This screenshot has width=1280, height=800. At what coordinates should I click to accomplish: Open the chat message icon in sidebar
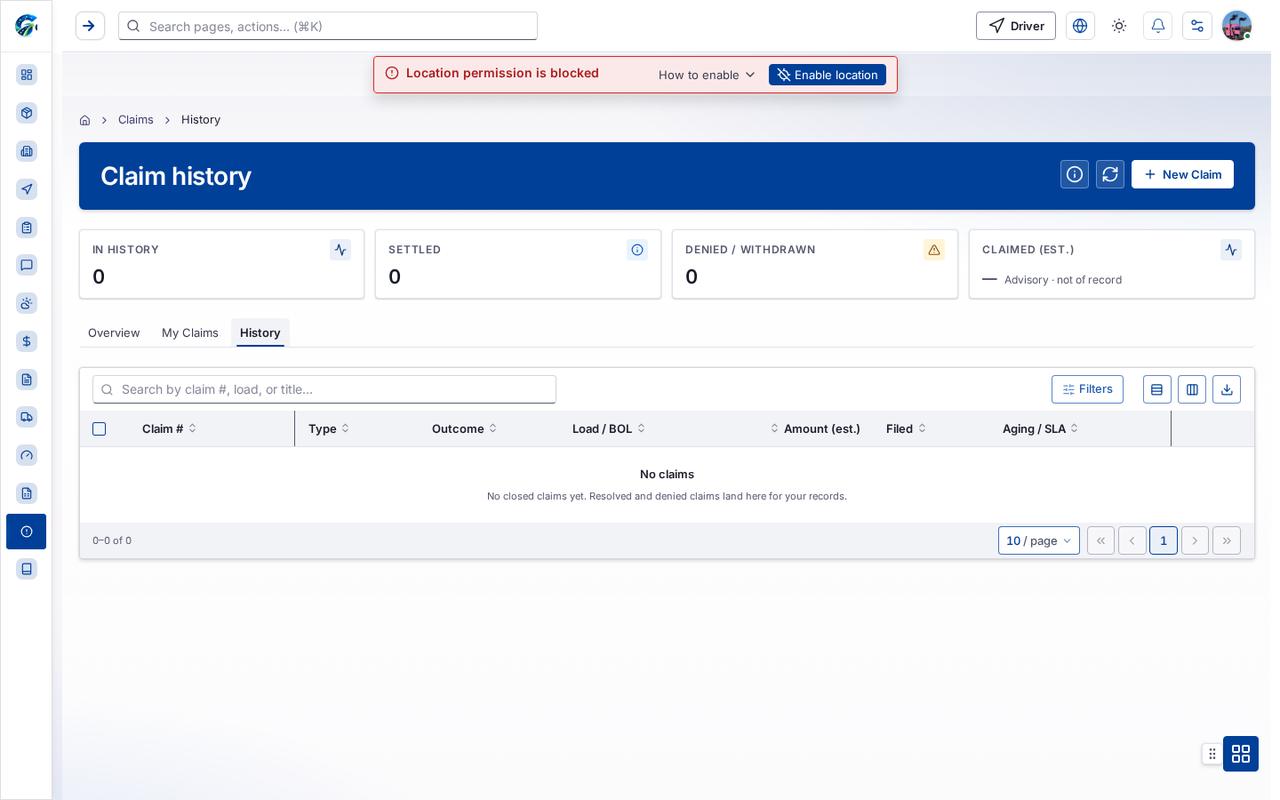point(27,265)
